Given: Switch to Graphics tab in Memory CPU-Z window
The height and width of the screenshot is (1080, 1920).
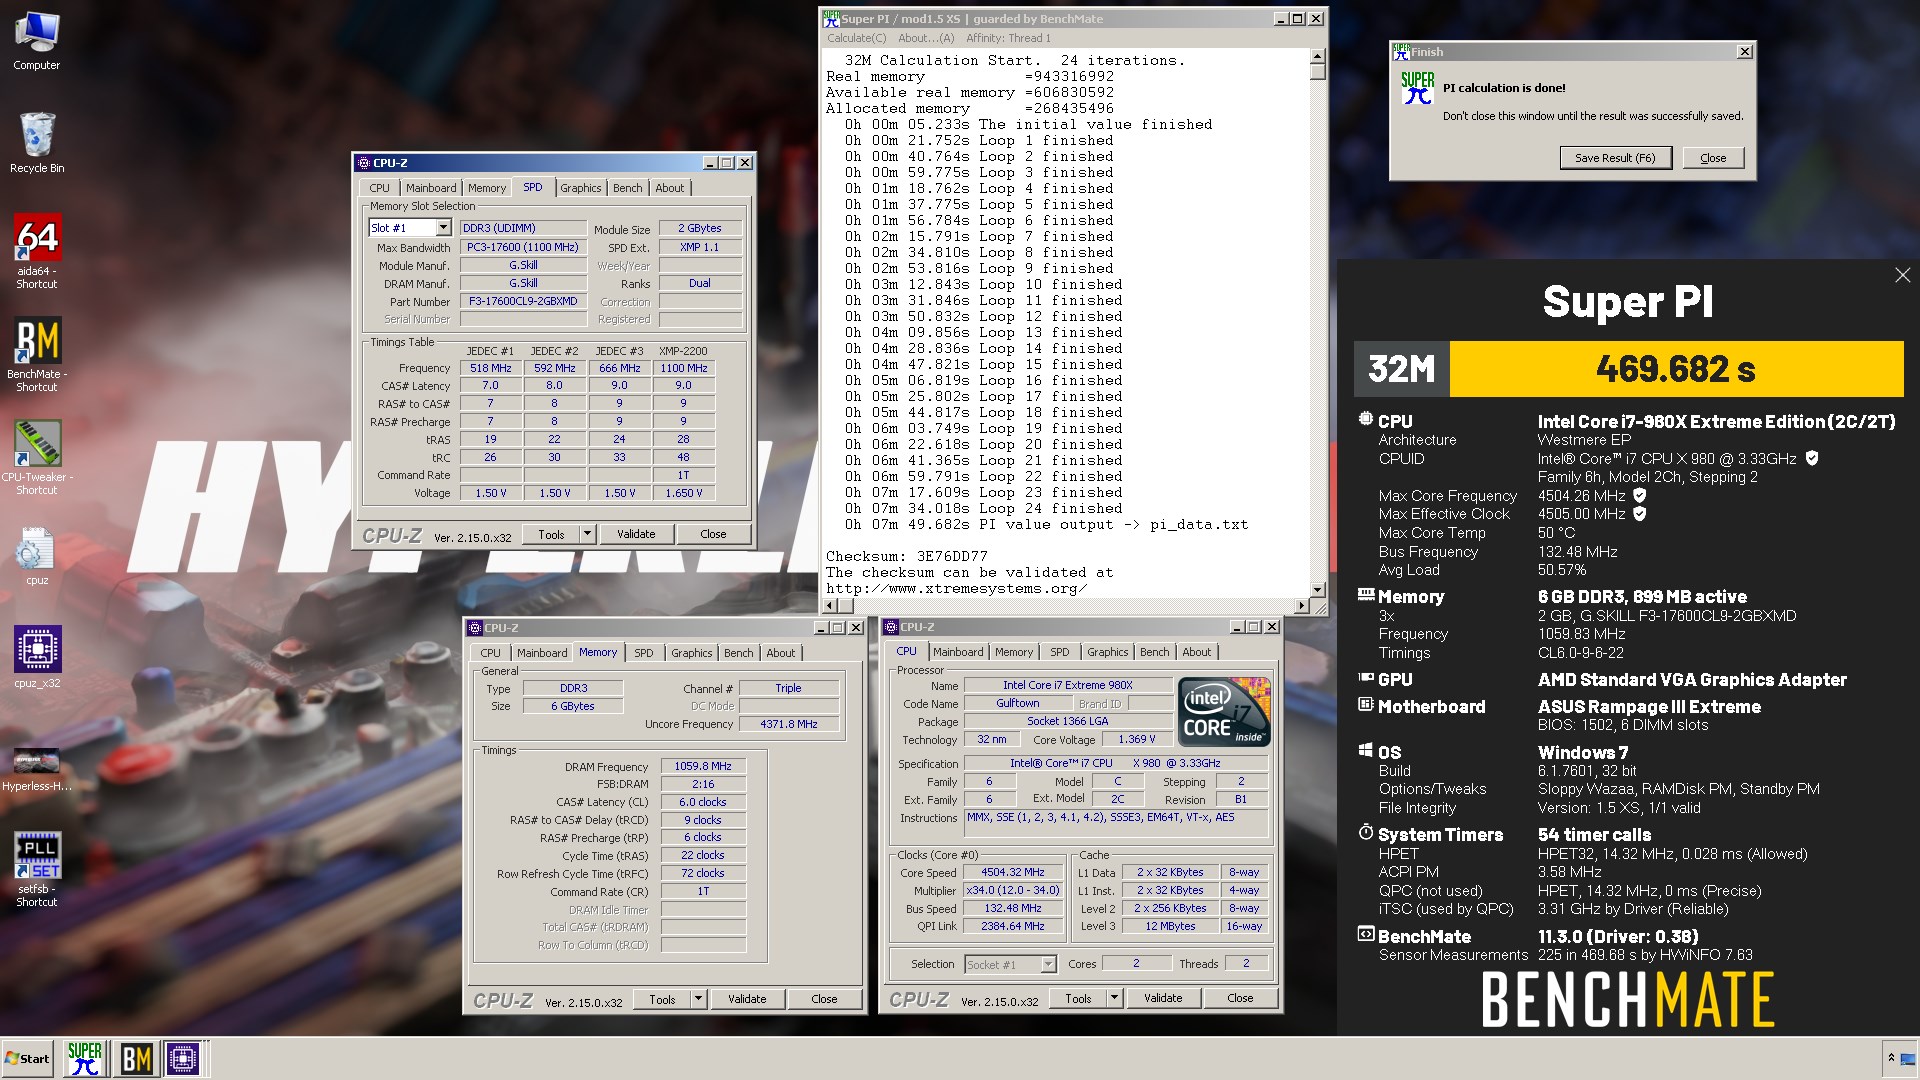Looking at the screenshot, I should pyautogui.click(x=692, y=653).
